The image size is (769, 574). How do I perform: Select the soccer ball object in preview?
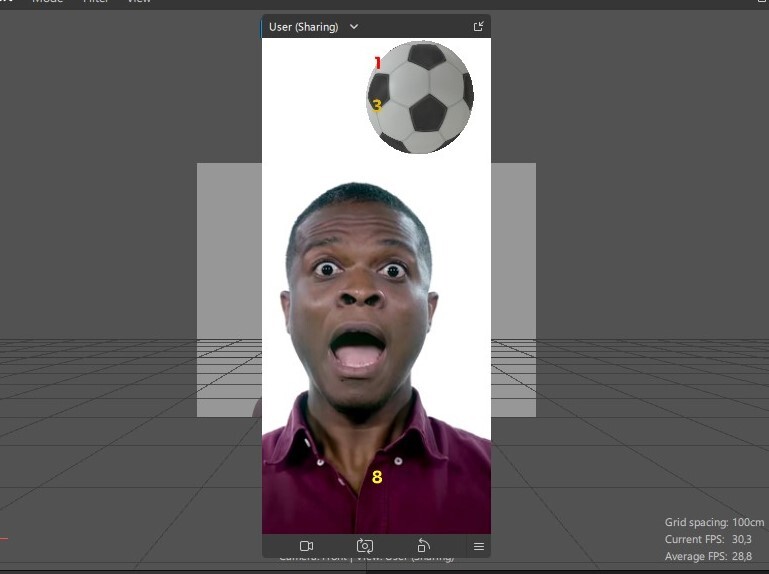[x=420, y=97]
